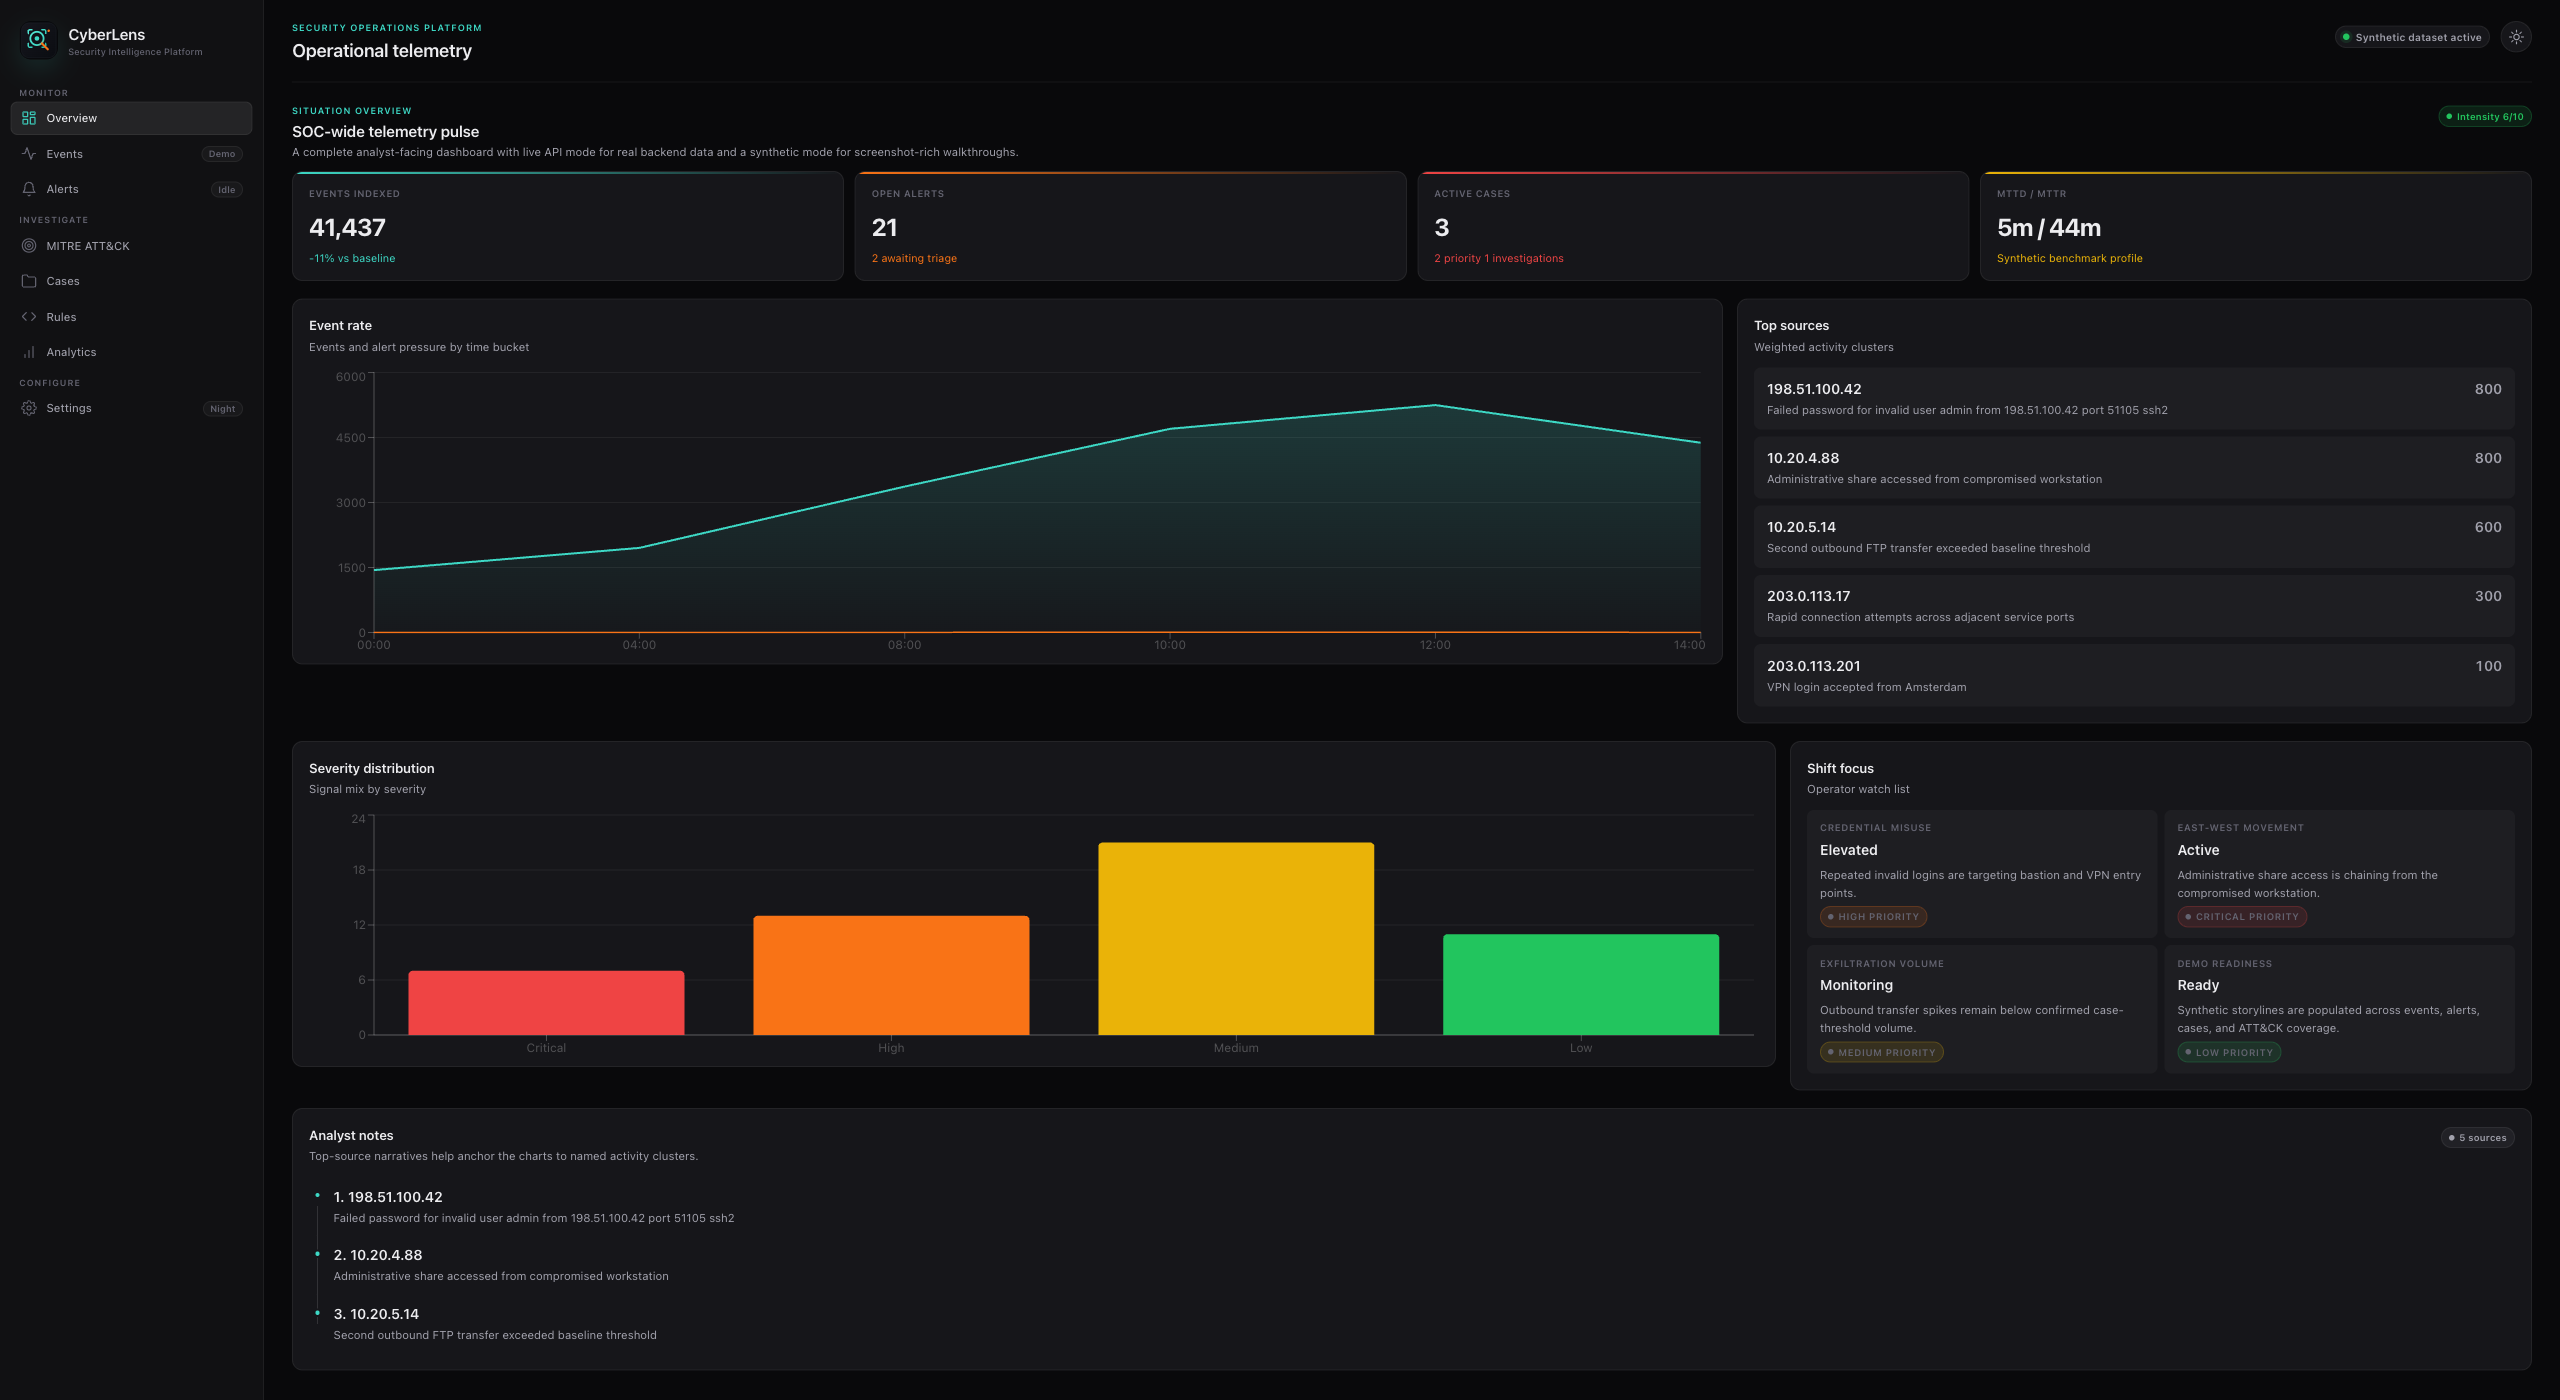Click the Alerts bell icon
This screenshot has width=2560, height=1400.
coord(29,188)
